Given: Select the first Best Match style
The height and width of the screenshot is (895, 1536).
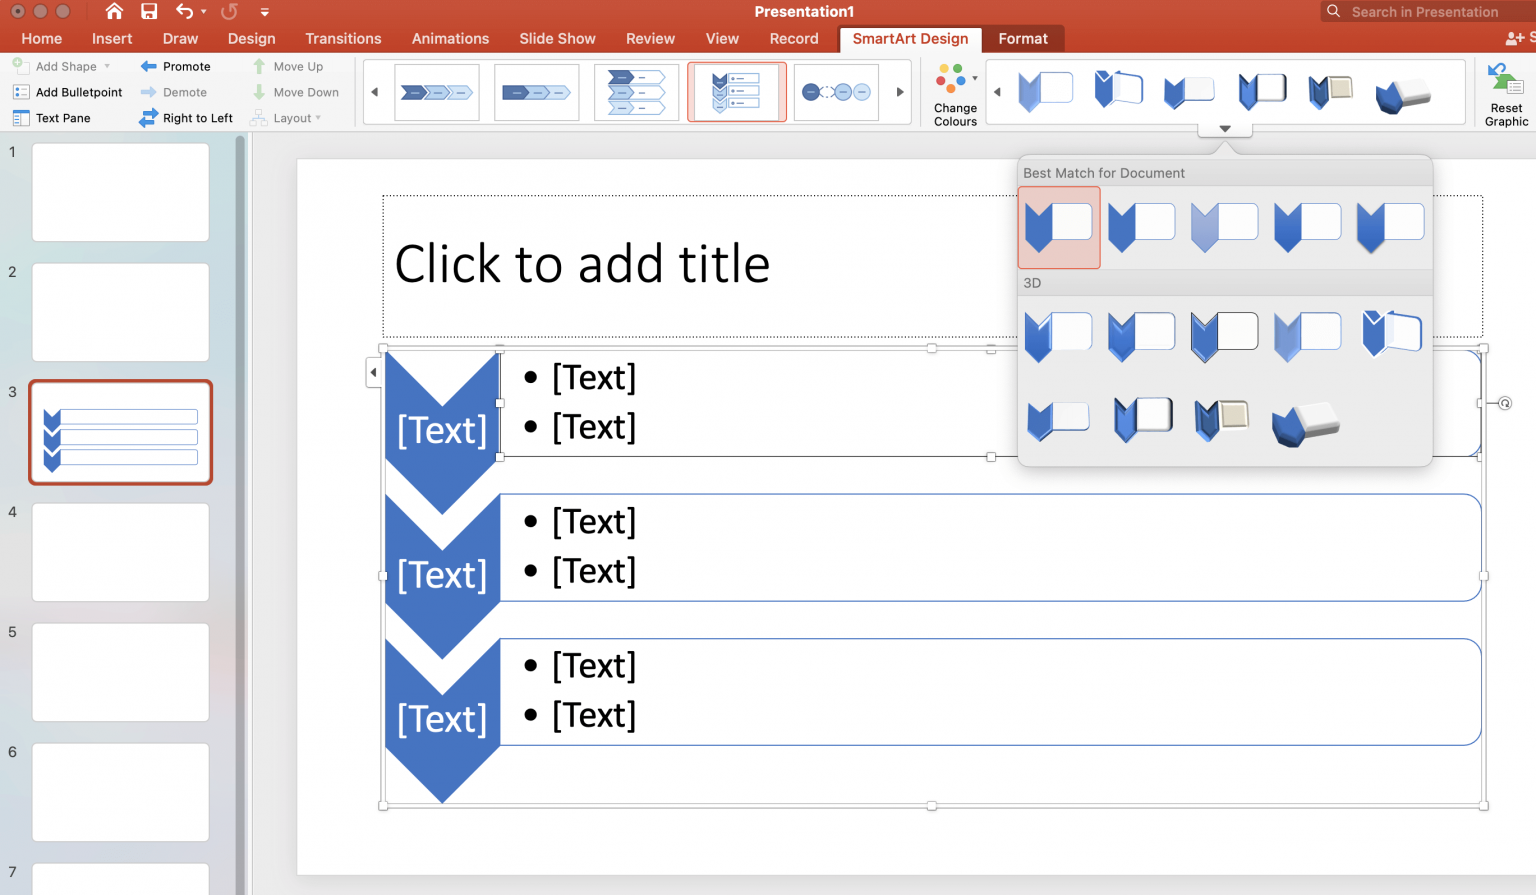Looking at the screenshot, I should (1058, 226).
